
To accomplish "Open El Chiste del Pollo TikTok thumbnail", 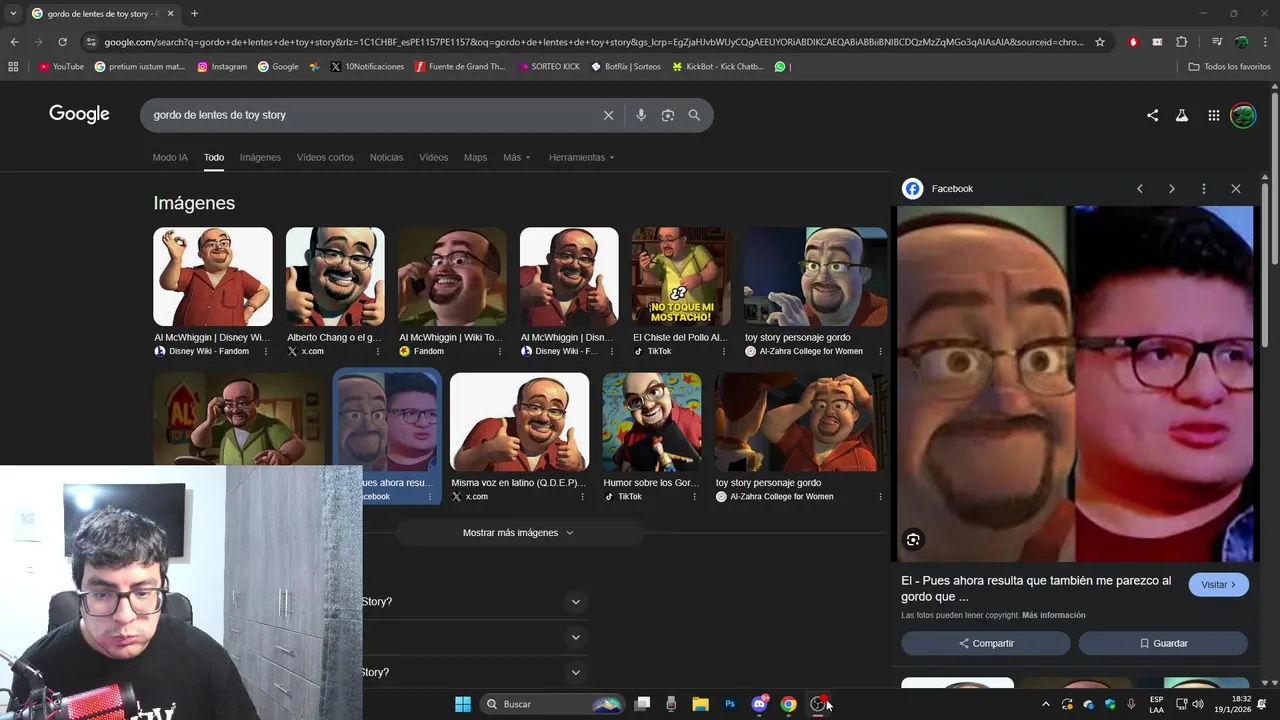I will coord(681,276).
